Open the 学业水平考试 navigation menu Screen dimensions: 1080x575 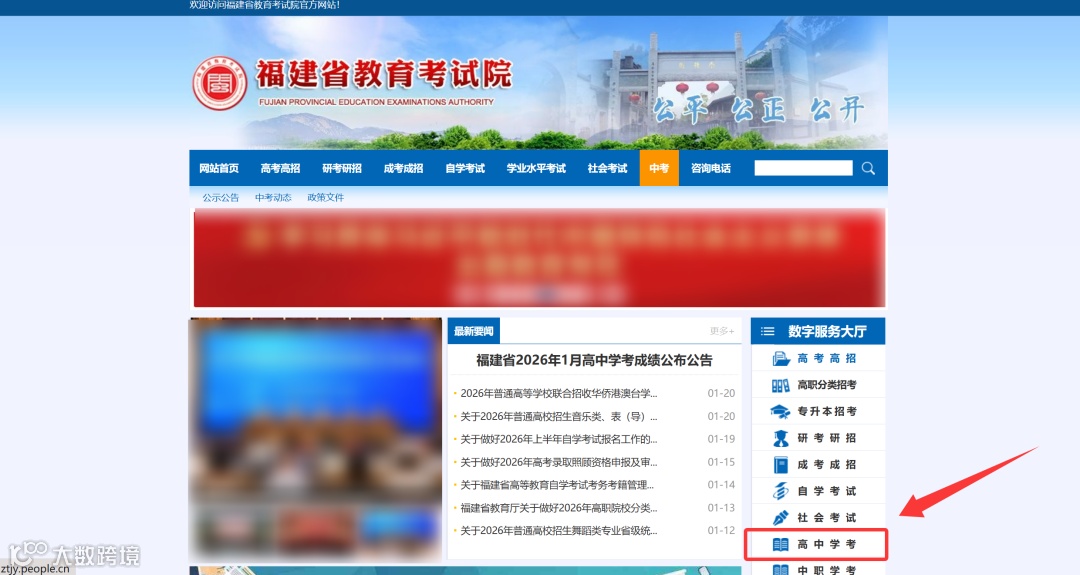(536, 168)
